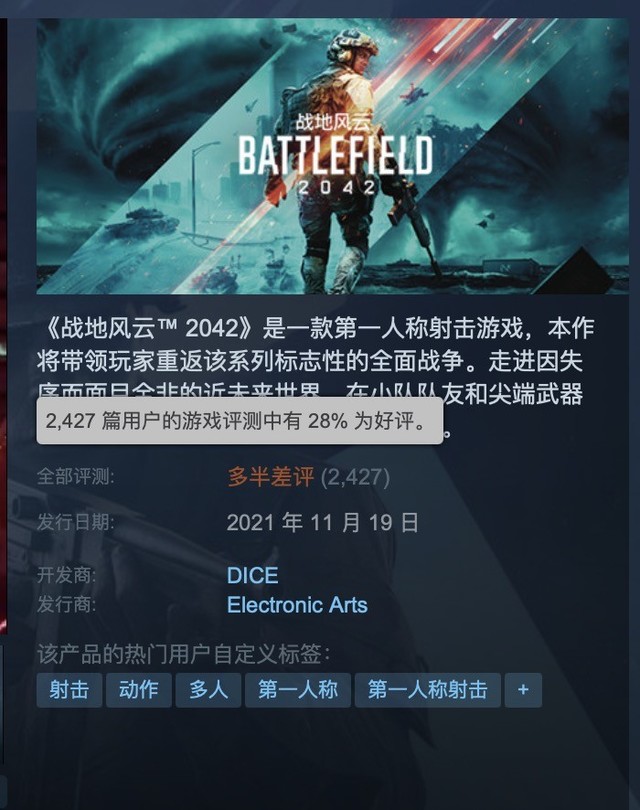Click the release date 2021 年 11 月 19 日
Viewport: 640px width, 810px height.
coord(322,523)
